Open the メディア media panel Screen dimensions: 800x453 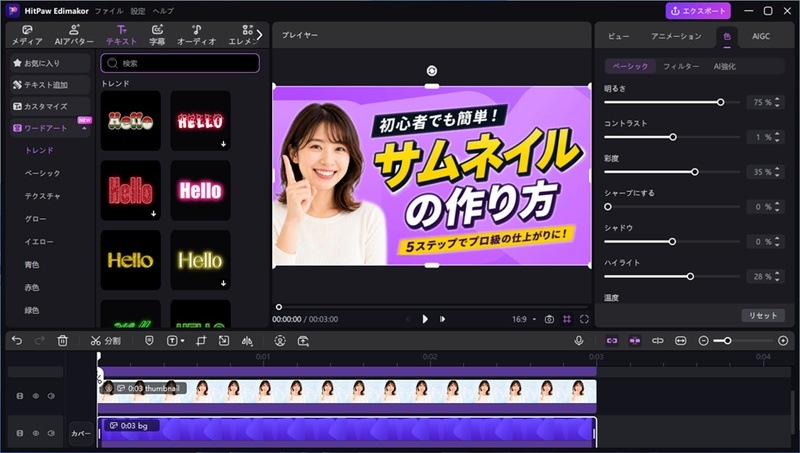[x=27, y=35]
